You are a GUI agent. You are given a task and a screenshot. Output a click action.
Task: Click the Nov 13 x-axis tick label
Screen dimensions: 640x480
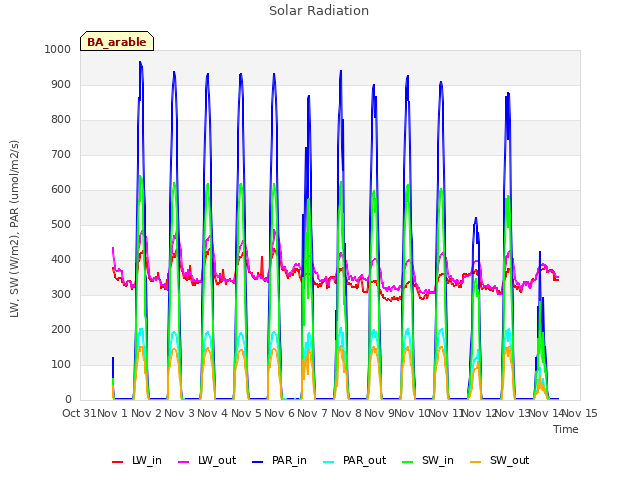tap(513, 413)
